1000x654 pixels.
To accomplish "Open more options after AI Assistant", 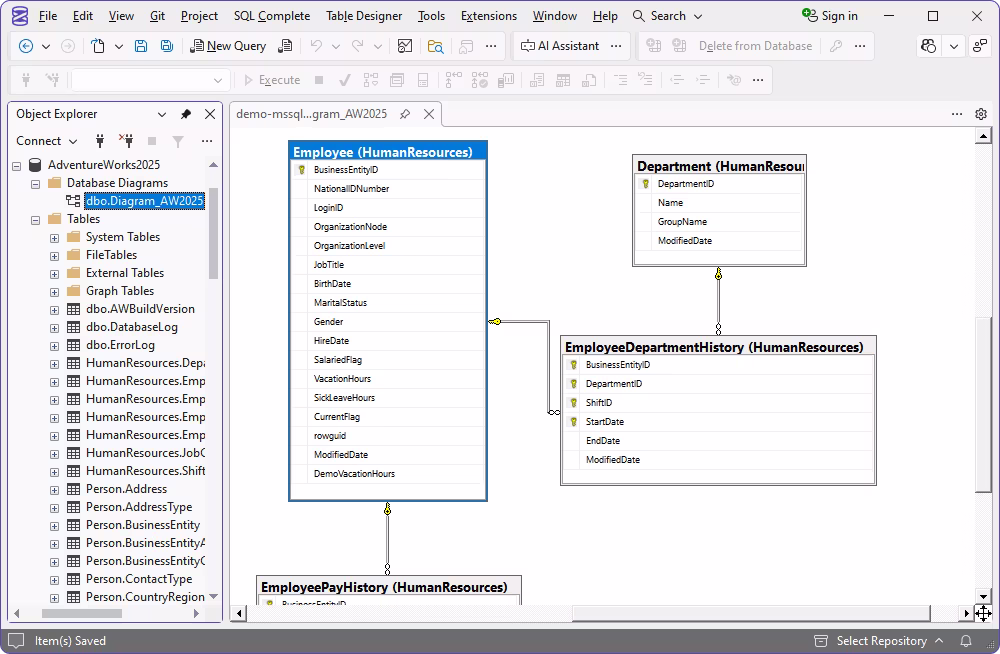I will click(x=616, y=46).
